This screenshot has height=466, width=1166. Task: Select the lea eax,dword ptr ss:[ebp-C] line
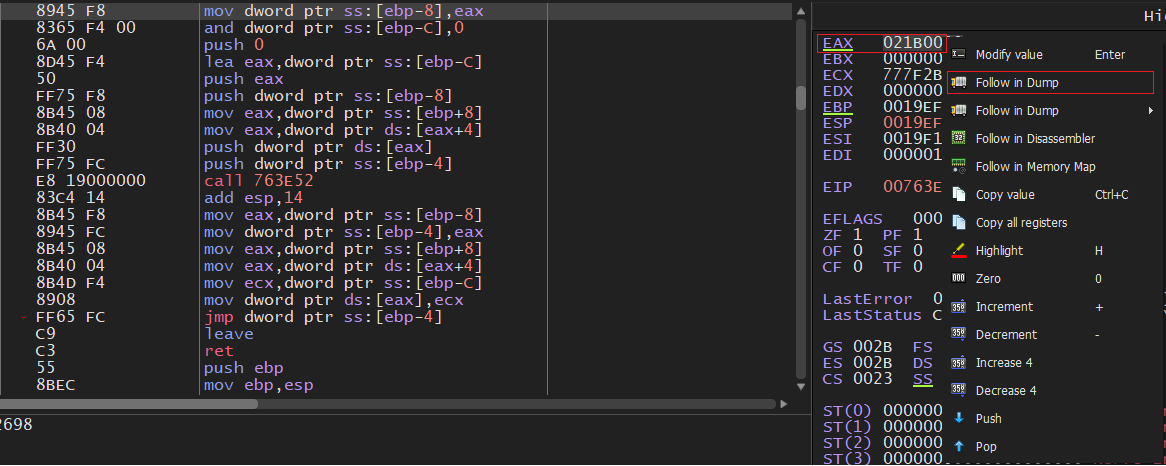pyautogui.click(x=344, y=62)
